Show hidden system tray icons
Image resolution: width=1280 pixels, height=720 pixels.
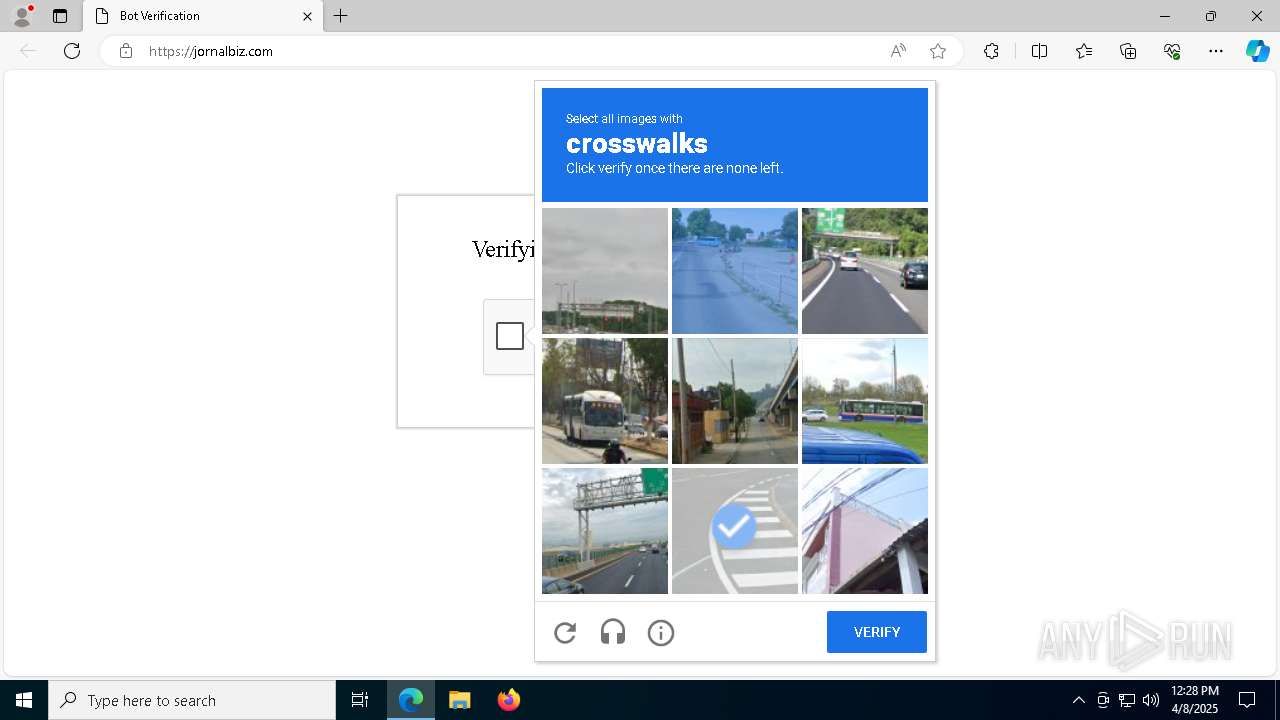1078,700
